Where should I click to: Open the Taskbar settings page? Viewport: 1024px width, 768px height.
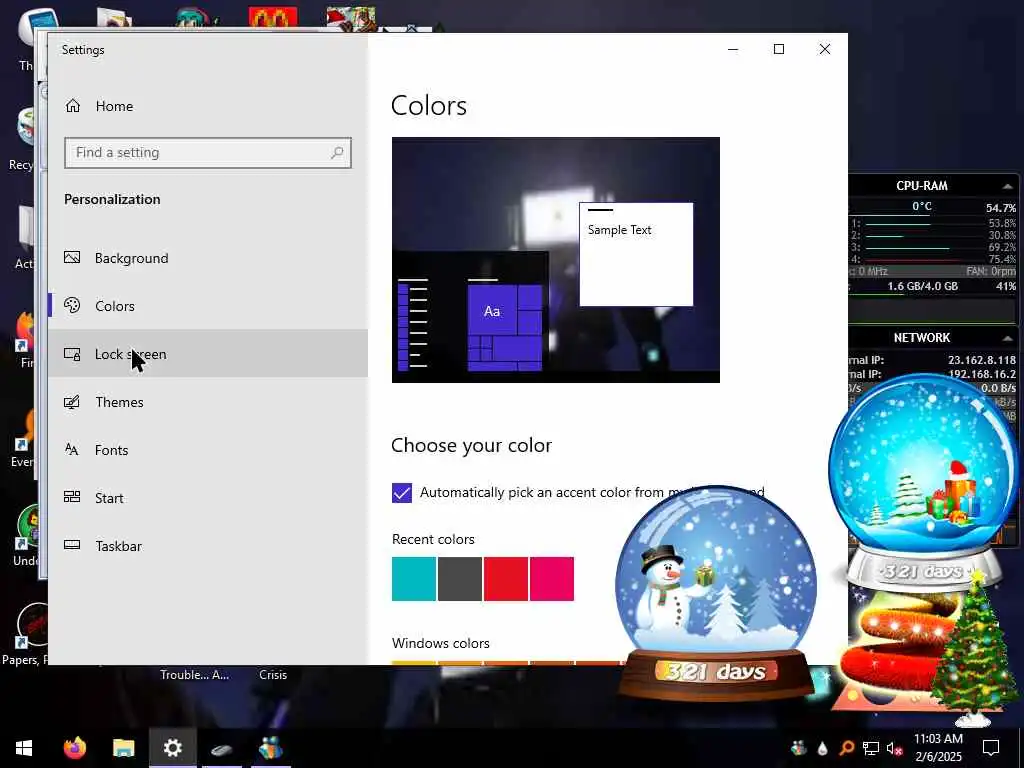[x=208, y=546]
